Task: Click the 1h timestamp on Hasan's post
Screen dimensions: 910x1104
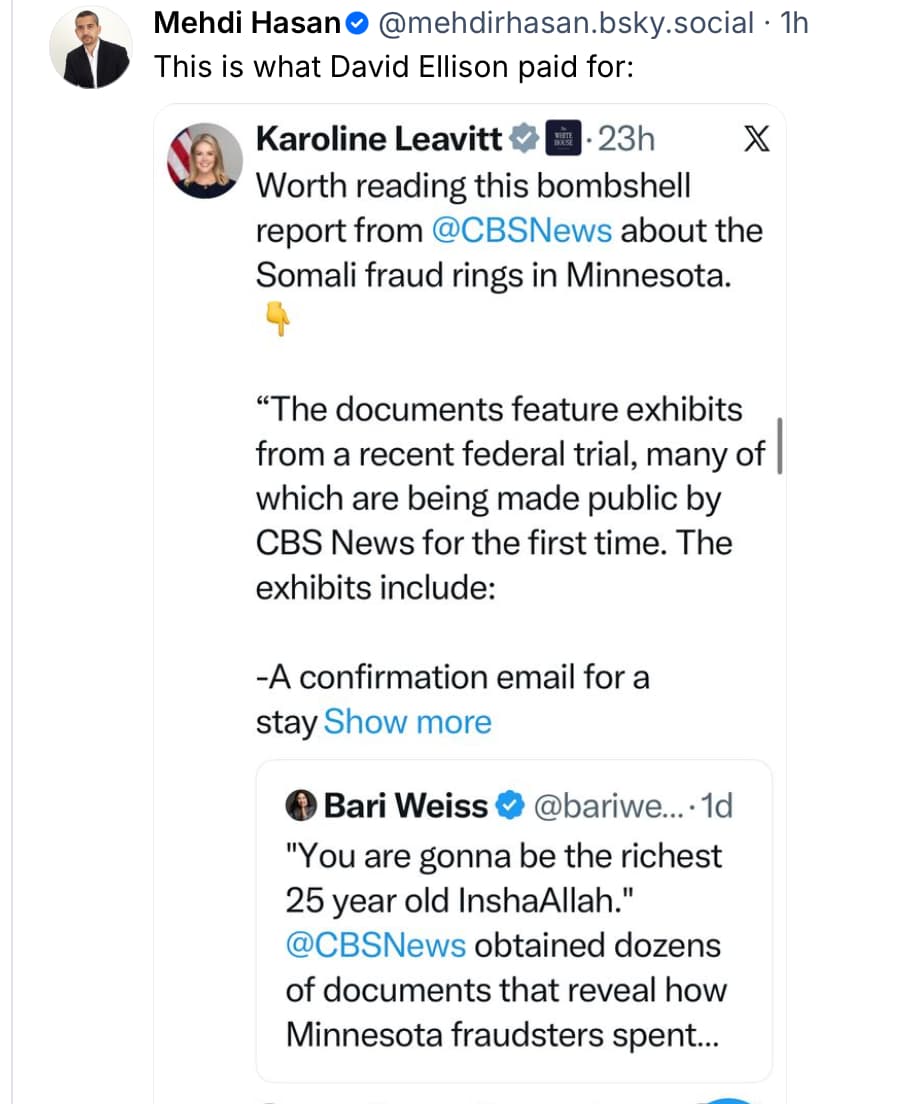Action: pos(793,24)
